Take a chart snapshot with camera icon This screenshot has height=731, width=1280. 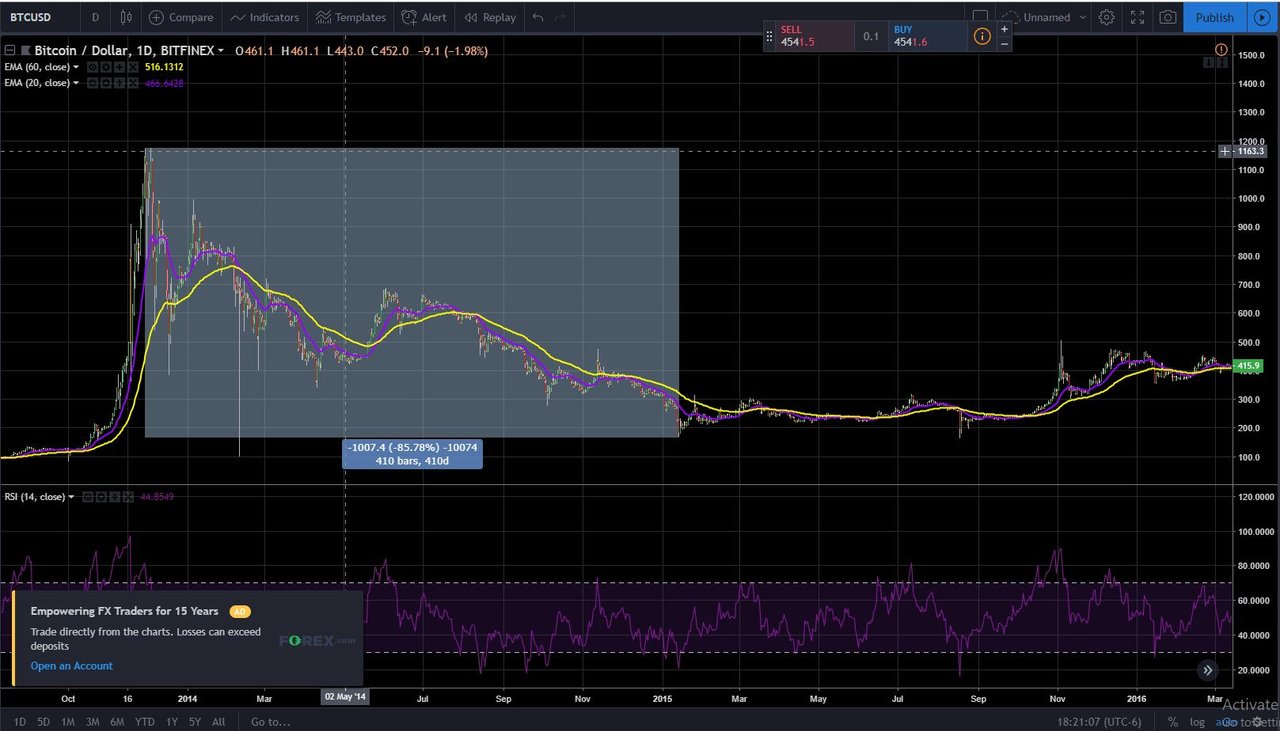pyautogui.click(x=1167, y=17)
